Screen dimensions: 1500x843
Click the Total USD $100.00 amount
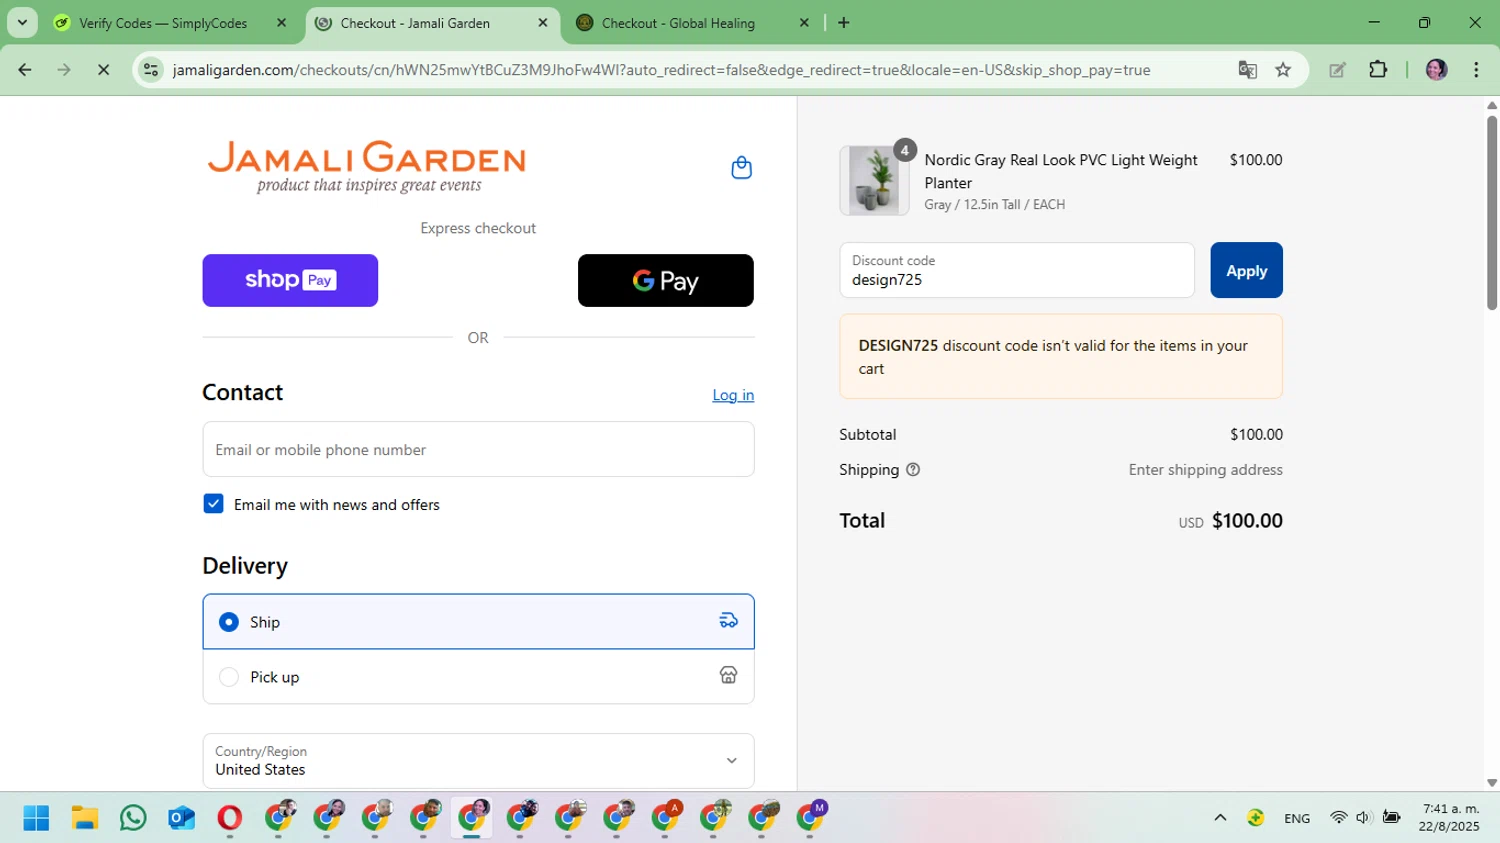(1231, 521)
